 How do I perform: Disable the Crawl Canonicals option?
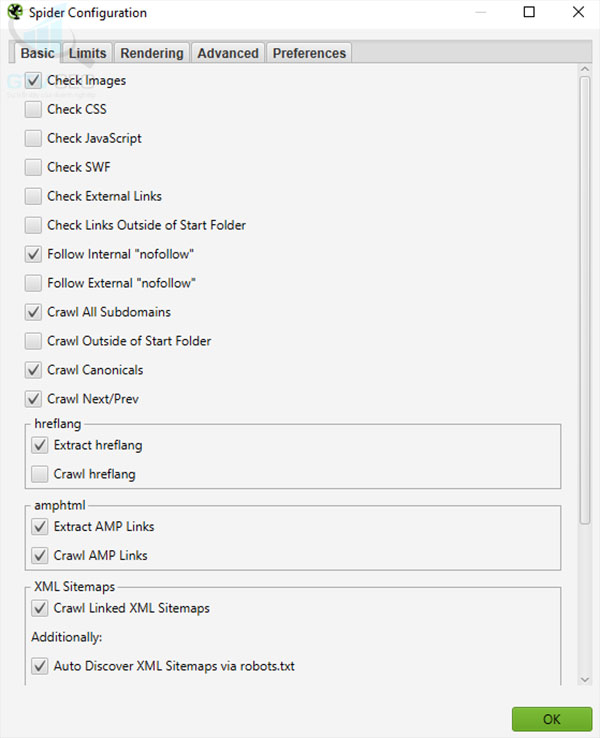[x=34, y=371]
